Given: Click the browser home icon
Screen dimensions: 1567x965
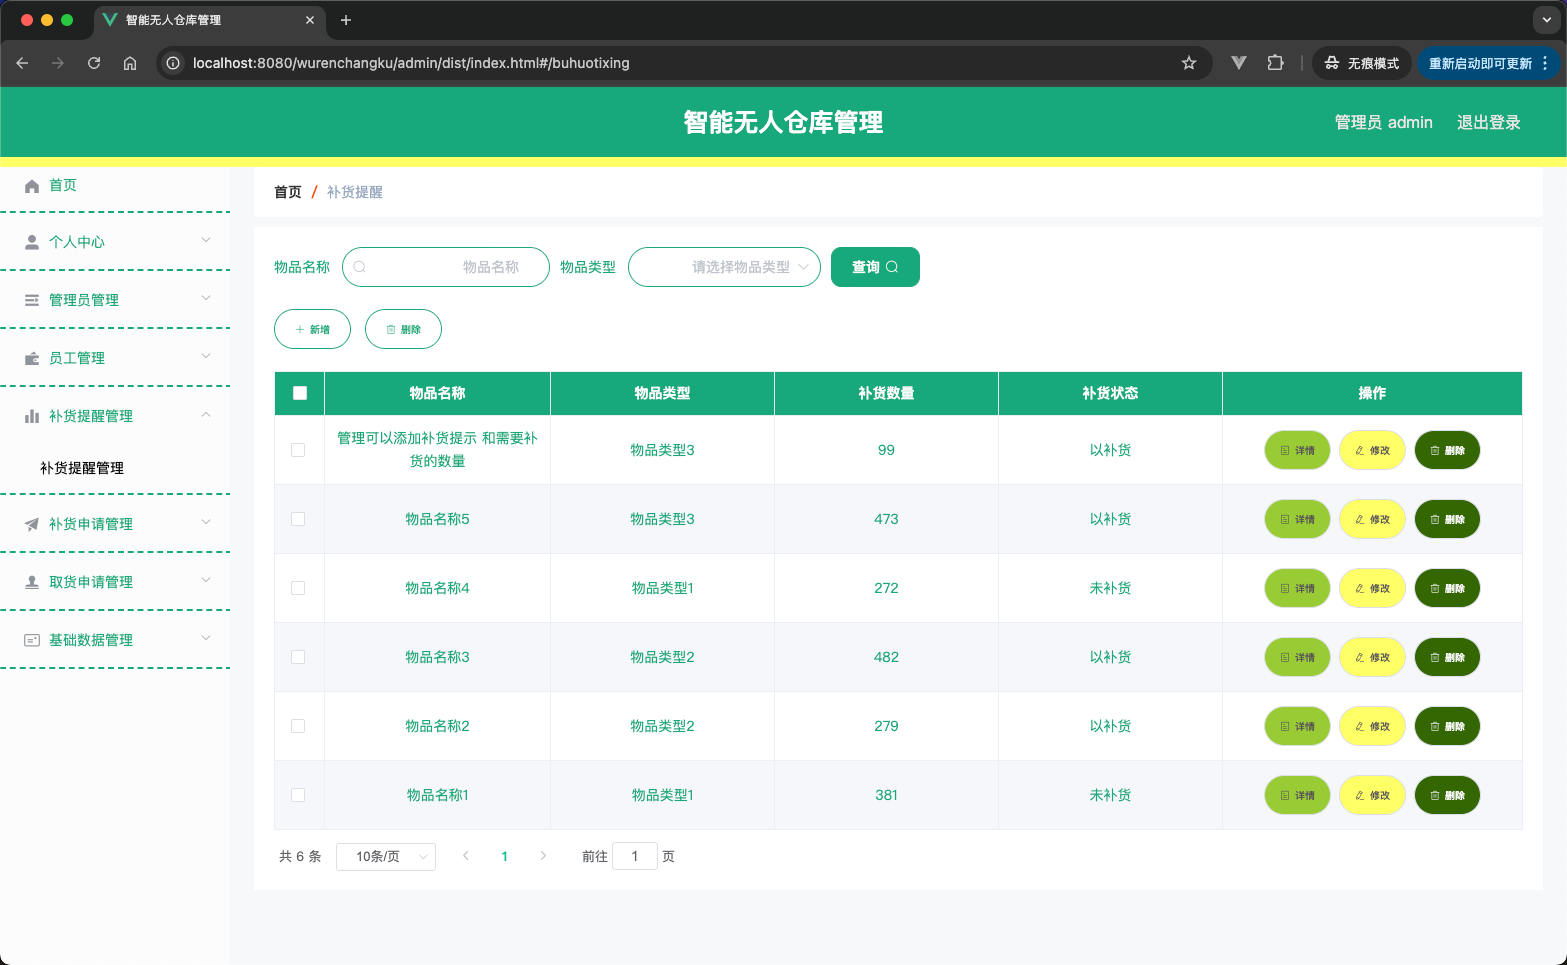Looking at the screenshot, I should click(130, 63).
